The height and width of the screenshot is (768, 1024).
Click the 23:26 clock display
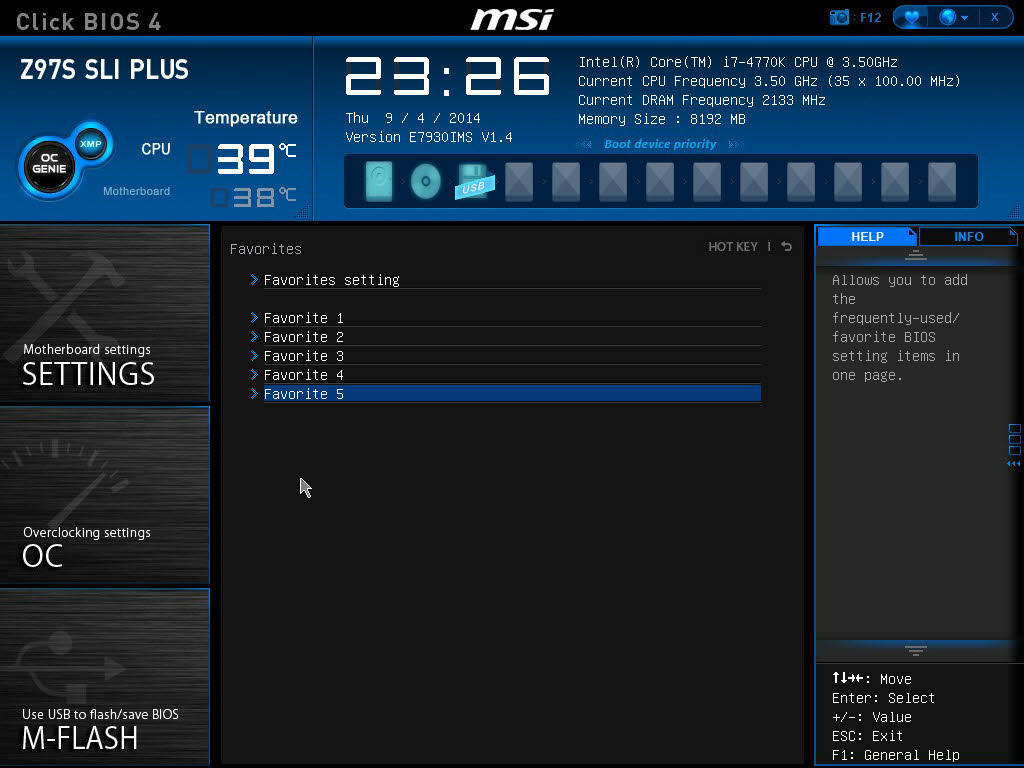tap(447, 76)
